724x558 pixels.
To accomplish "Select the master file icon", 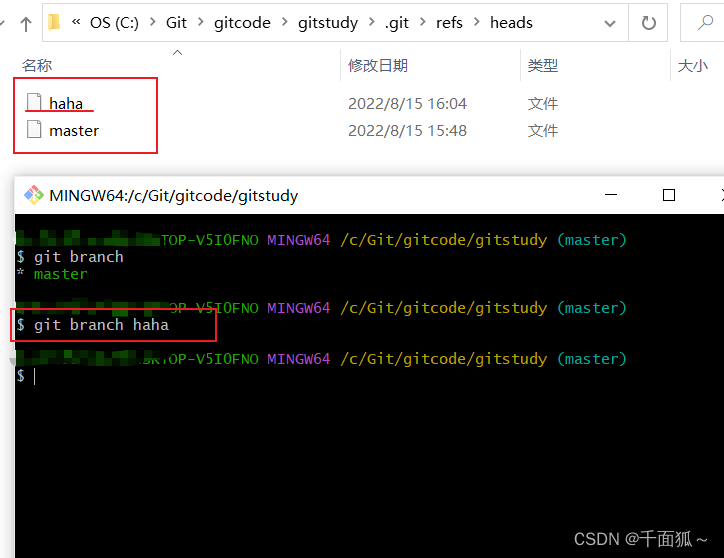I will (x=34, y=129).
